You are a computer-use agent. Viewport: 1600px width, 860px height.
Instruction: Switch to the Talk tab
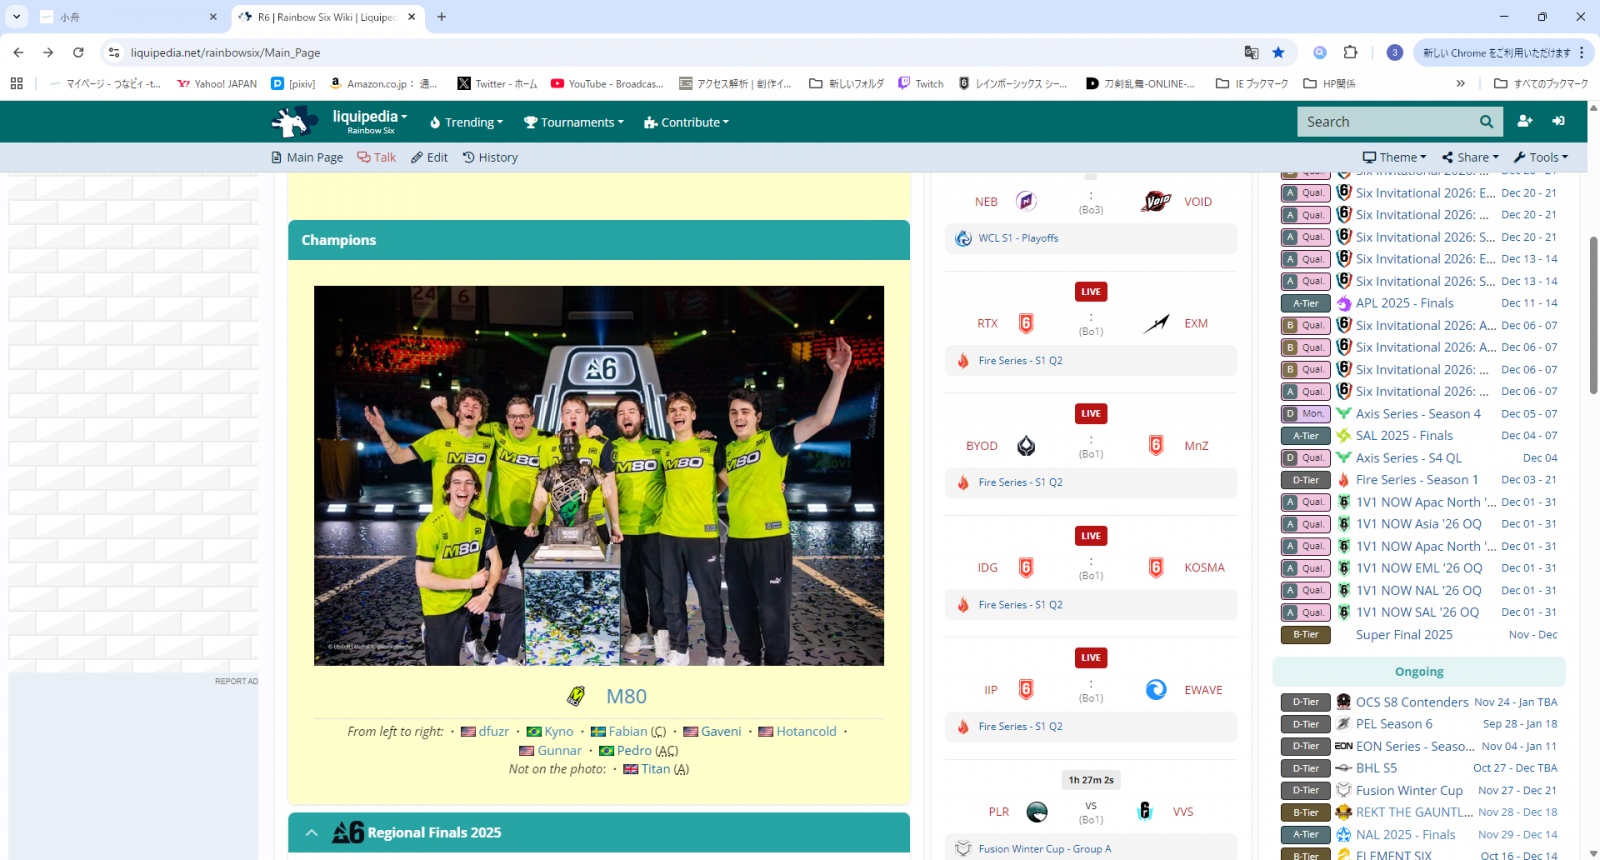click(377, 158)
